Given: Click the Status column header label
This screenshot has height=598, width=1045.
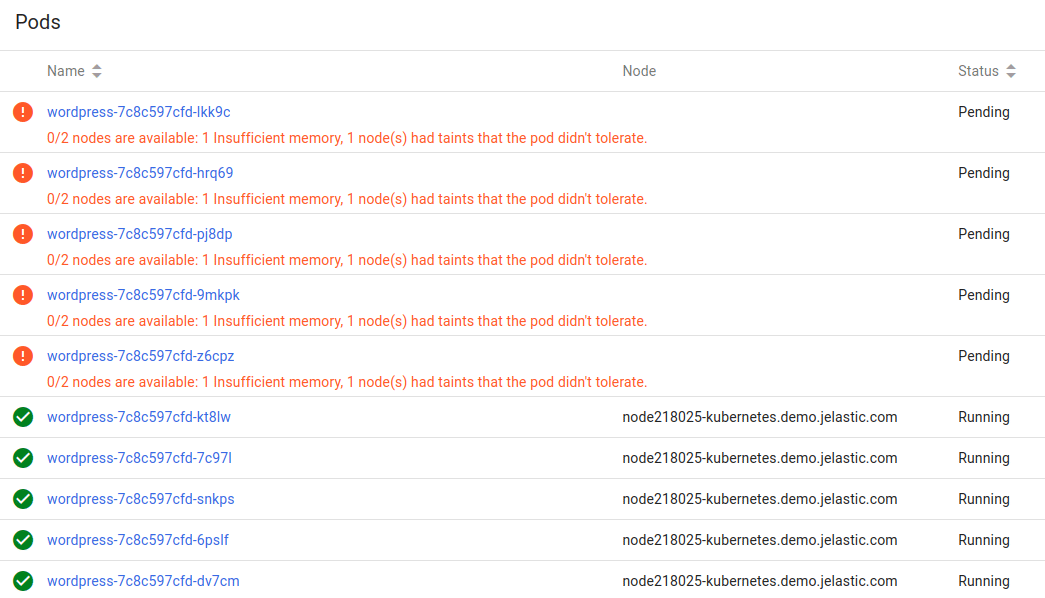Looking at the screenshot, I should [978, 71].
